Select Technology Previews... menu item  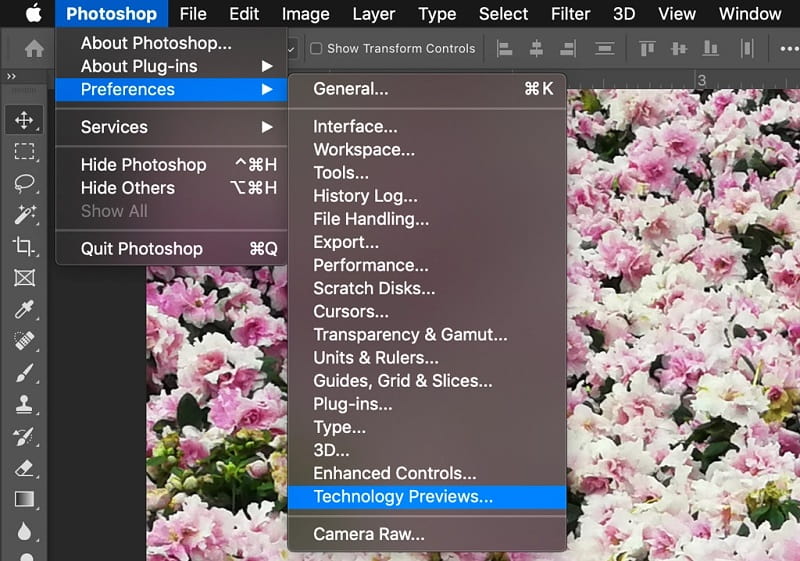pyautogui.click(x=427, y=497)
